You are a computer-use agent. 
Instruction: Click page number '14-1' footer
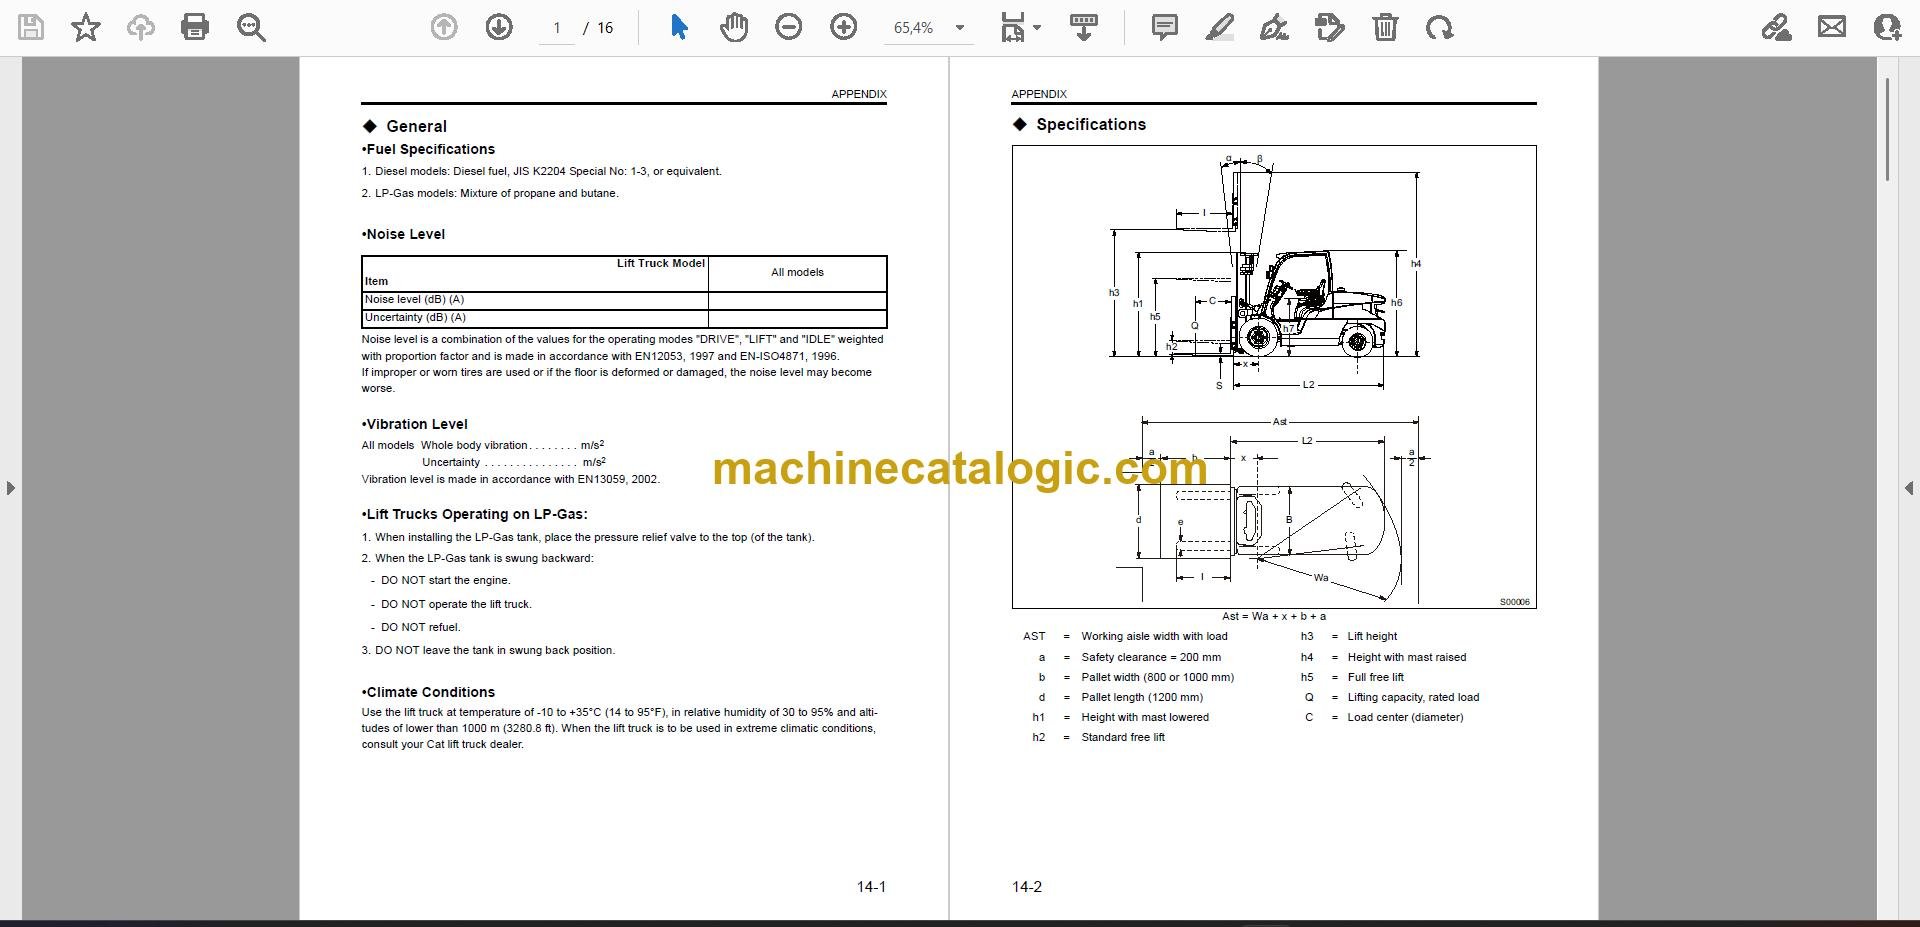tap(871, 887)
